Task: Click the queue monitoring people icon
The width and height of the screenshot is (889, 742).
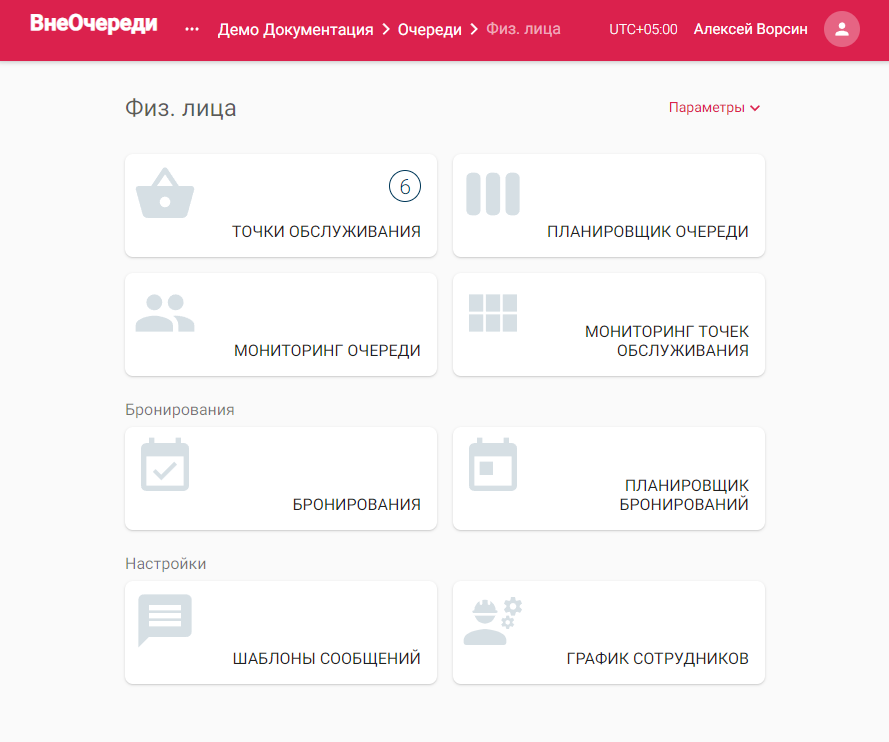Action: (x=165, y=313)
